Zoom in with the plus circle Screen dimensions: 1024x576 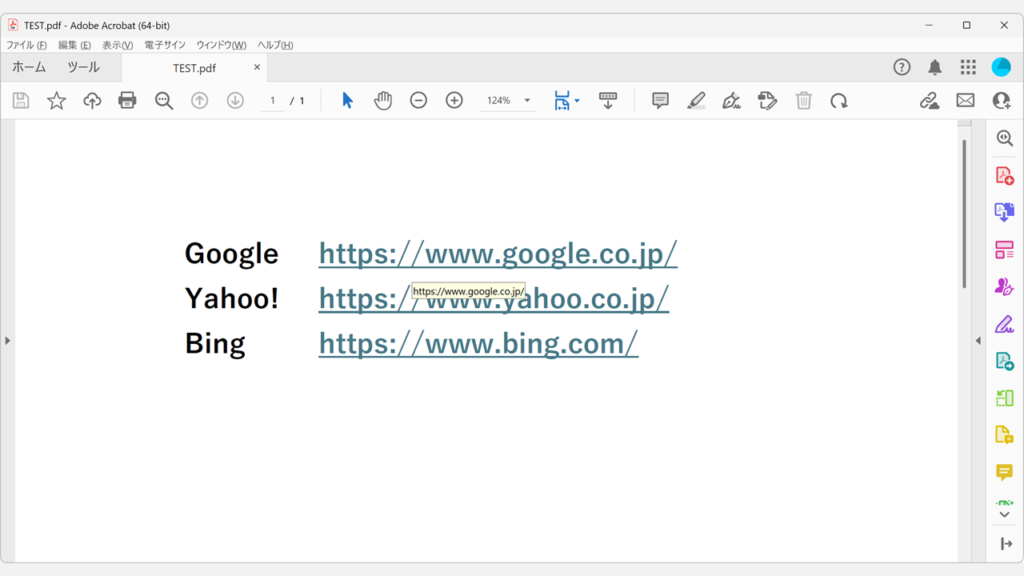(454, 101)
